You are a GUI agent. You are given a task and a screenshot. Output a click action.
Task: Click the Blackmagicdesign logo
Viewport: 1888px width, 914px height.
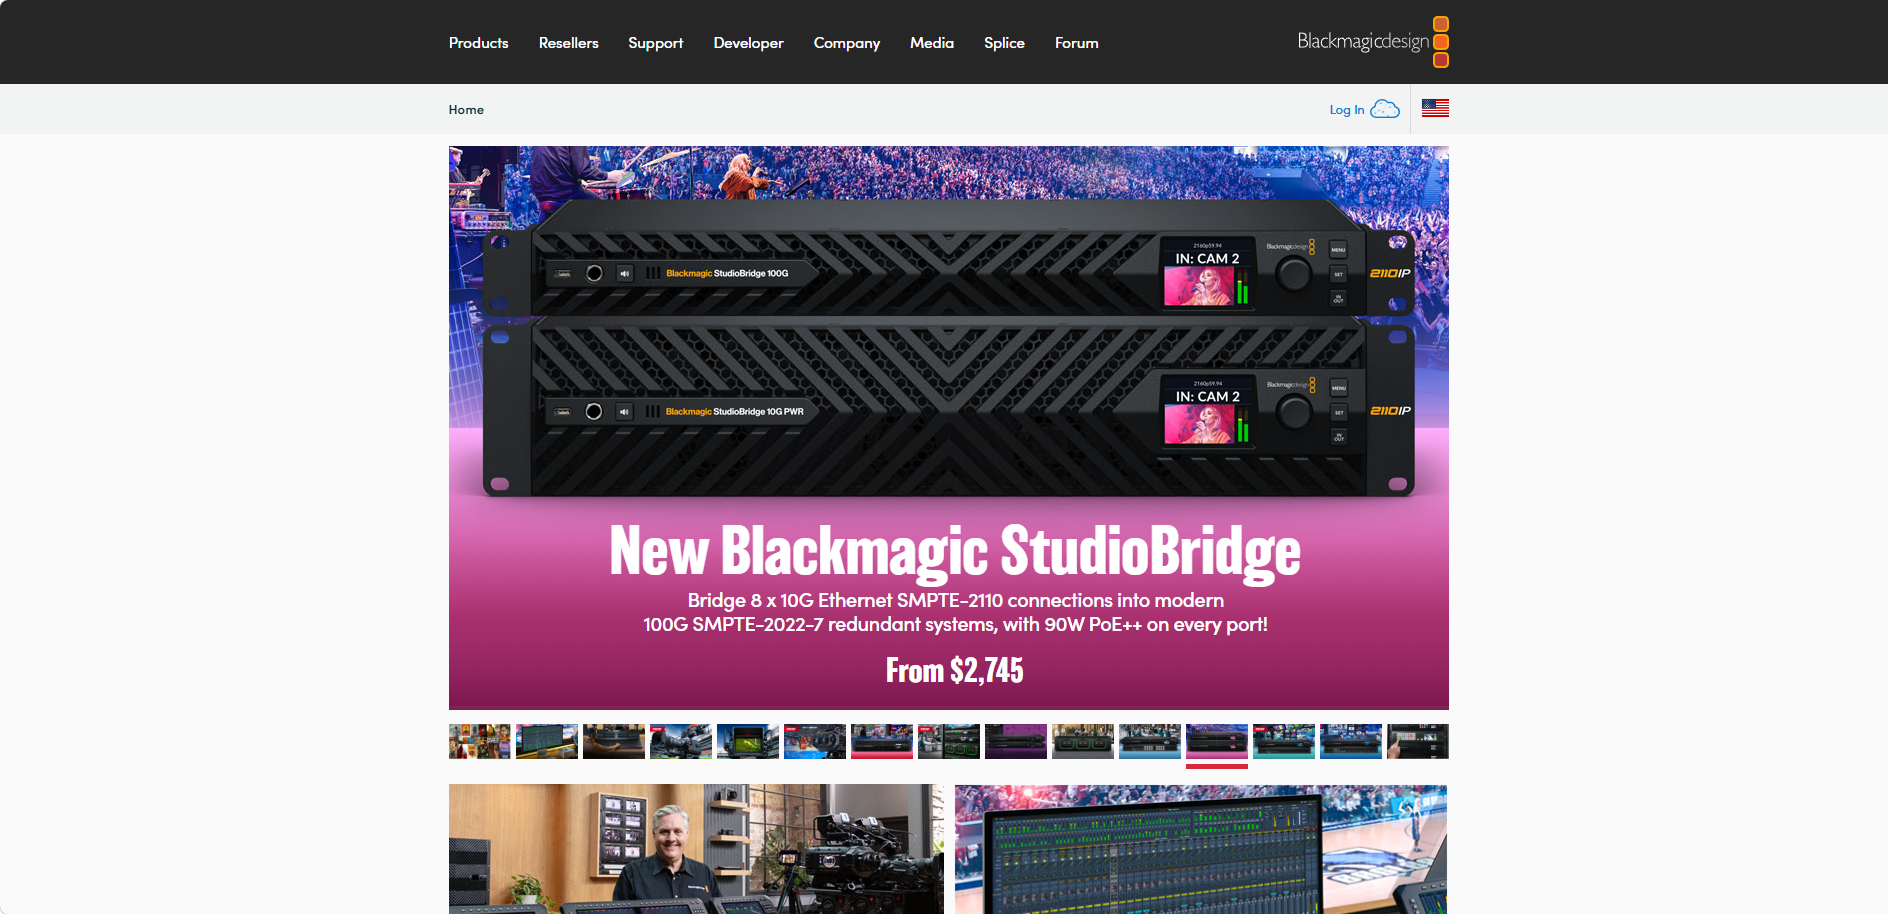[x=1373, y=42]
